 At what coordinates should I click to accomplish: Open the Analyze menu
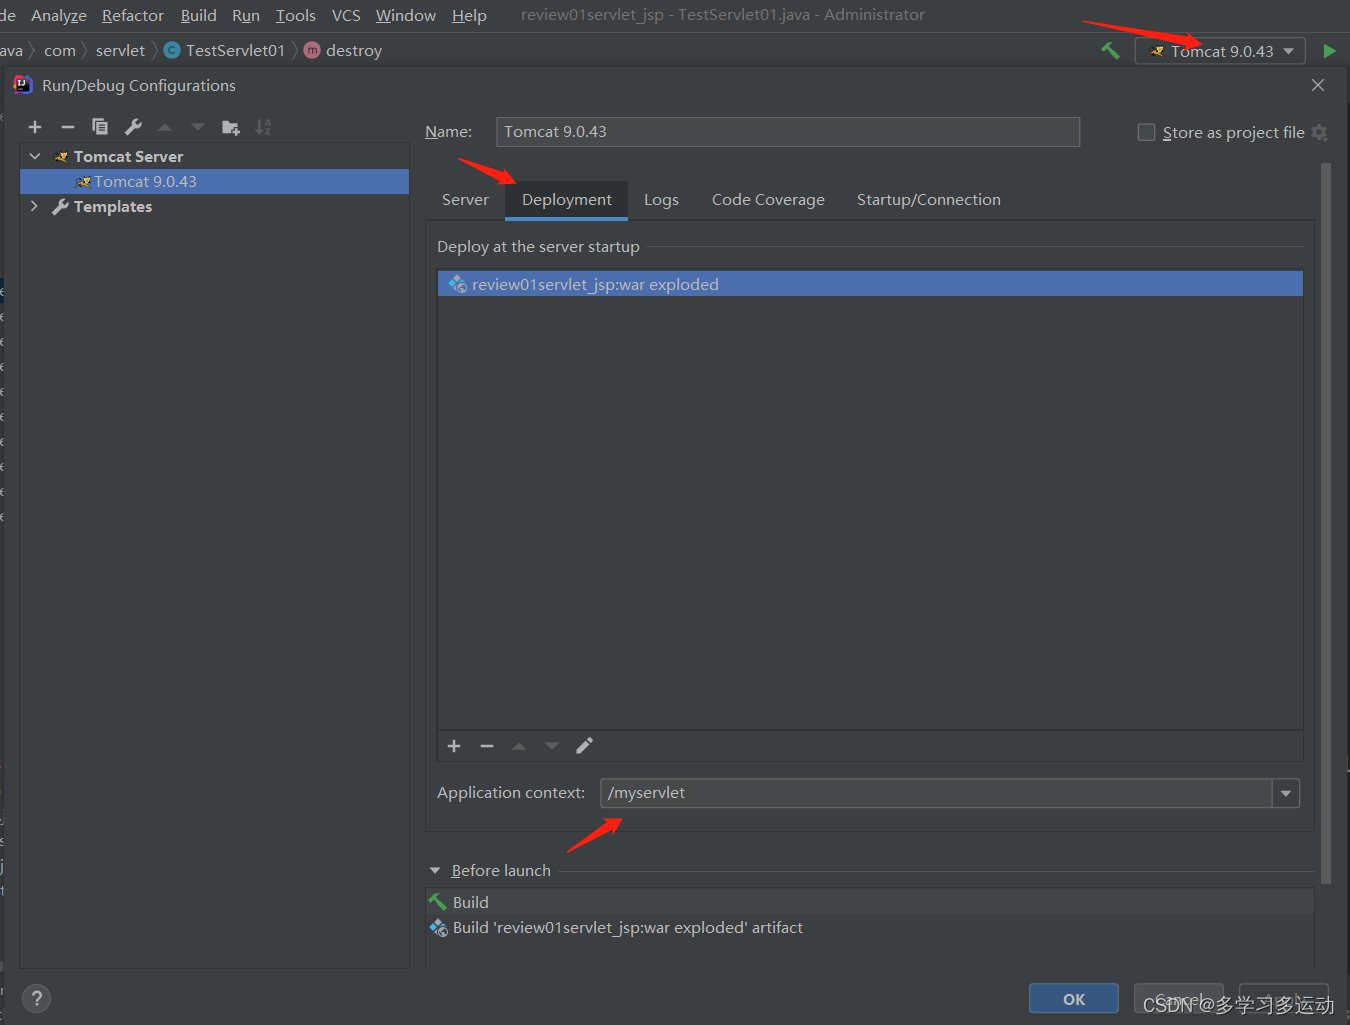[x=59, y=15]
